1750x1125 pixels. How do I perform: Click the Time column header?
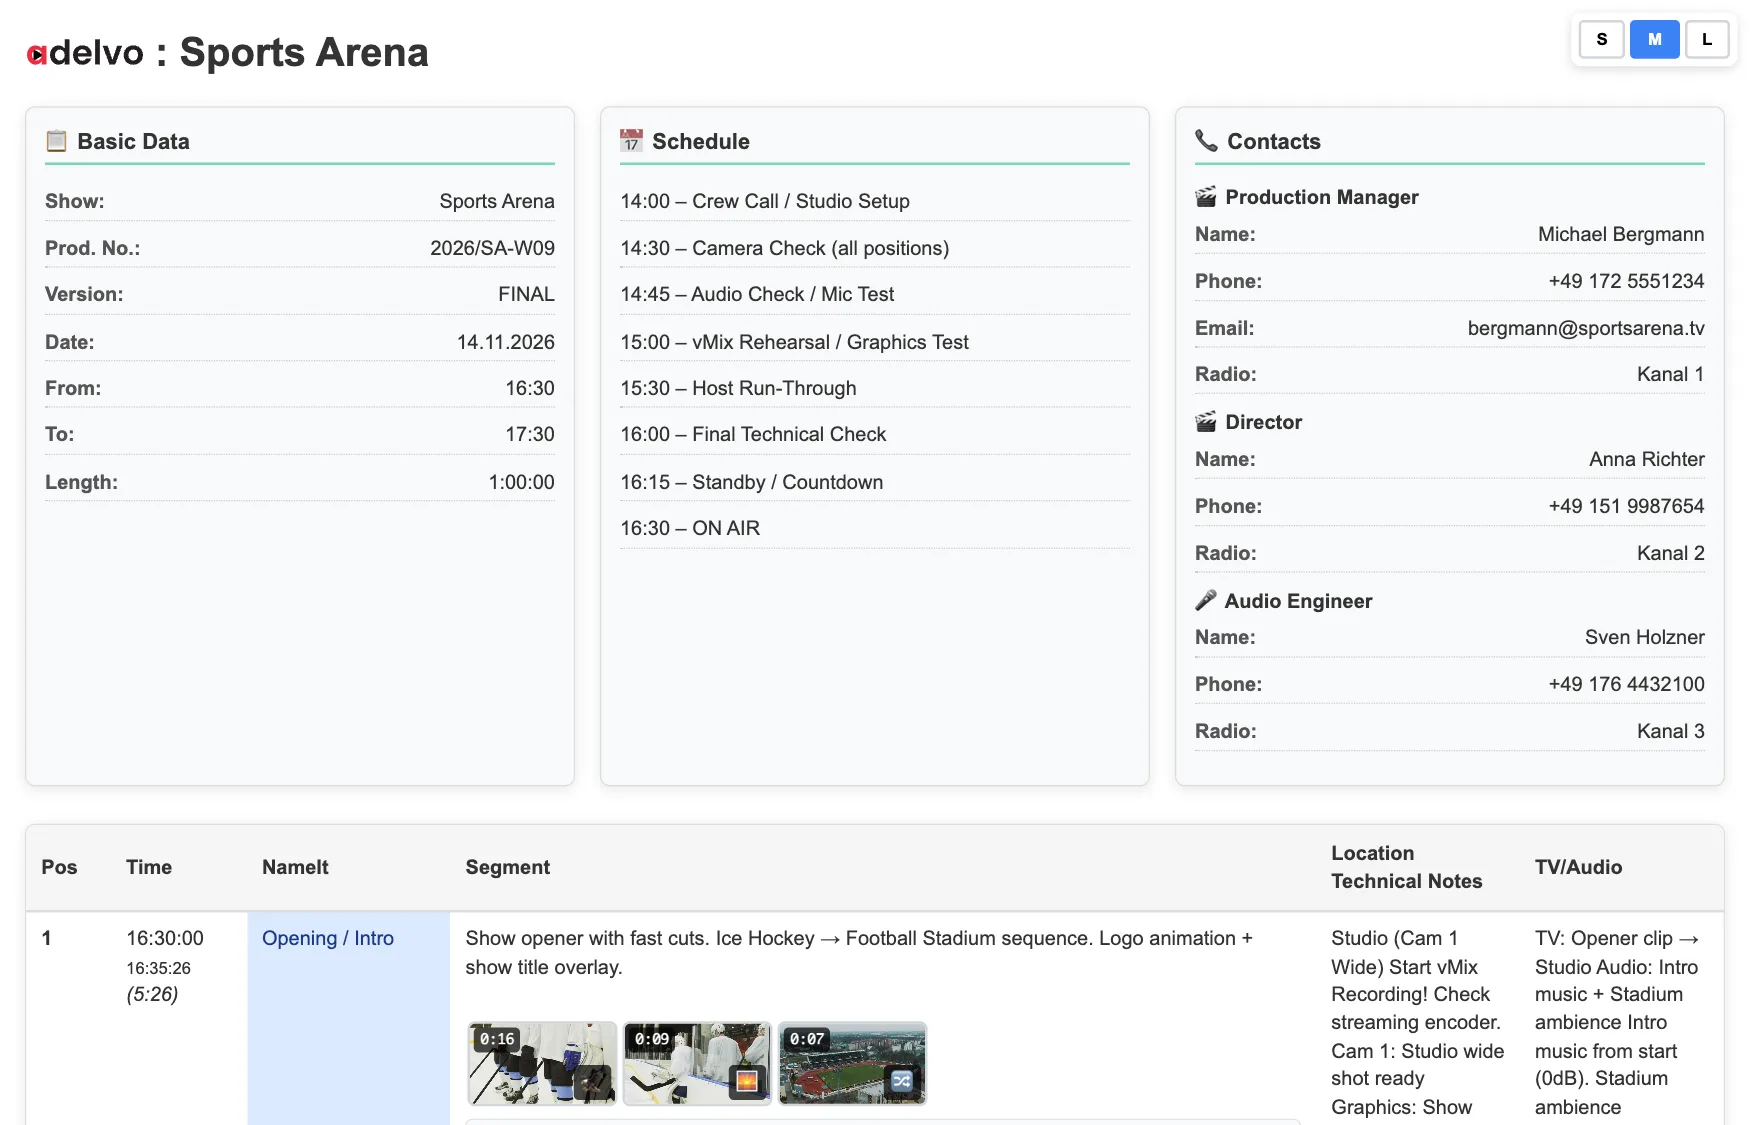click(x=149, y=867)
